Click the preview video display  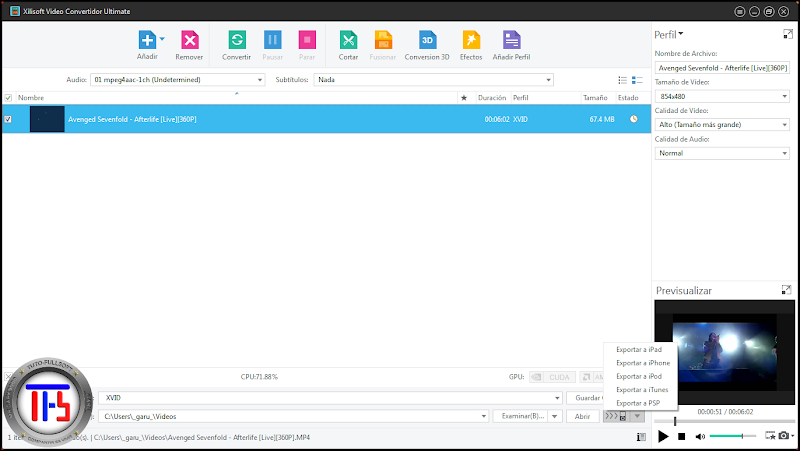tap(724, 353)
